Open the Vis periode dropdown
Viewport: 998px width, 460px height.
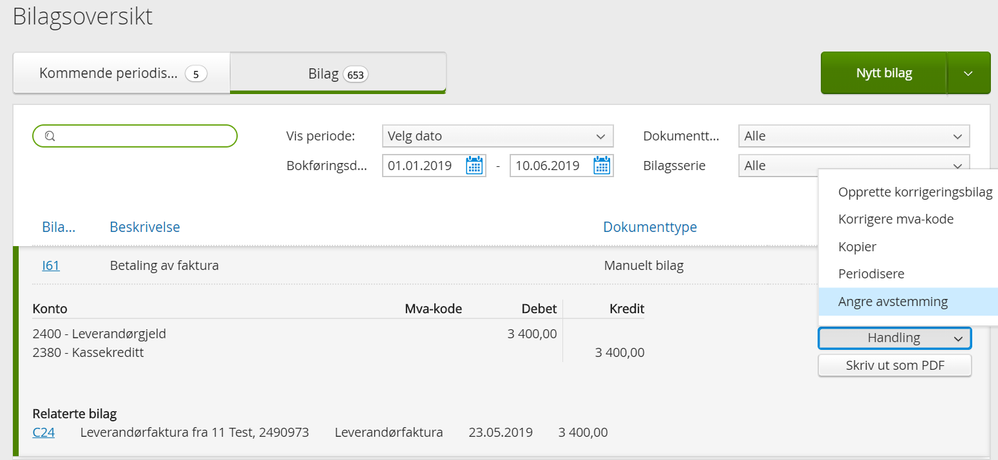coord(498,136)
